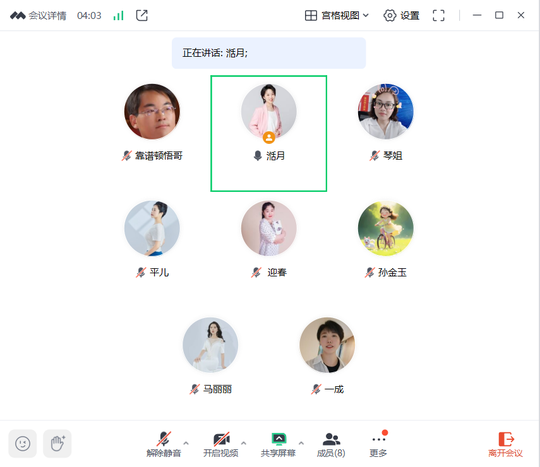This screenshot has height=467, width=540.
Task: Expand share options arrow beside 共享屏幕
Action: click(x=301, y=443)
